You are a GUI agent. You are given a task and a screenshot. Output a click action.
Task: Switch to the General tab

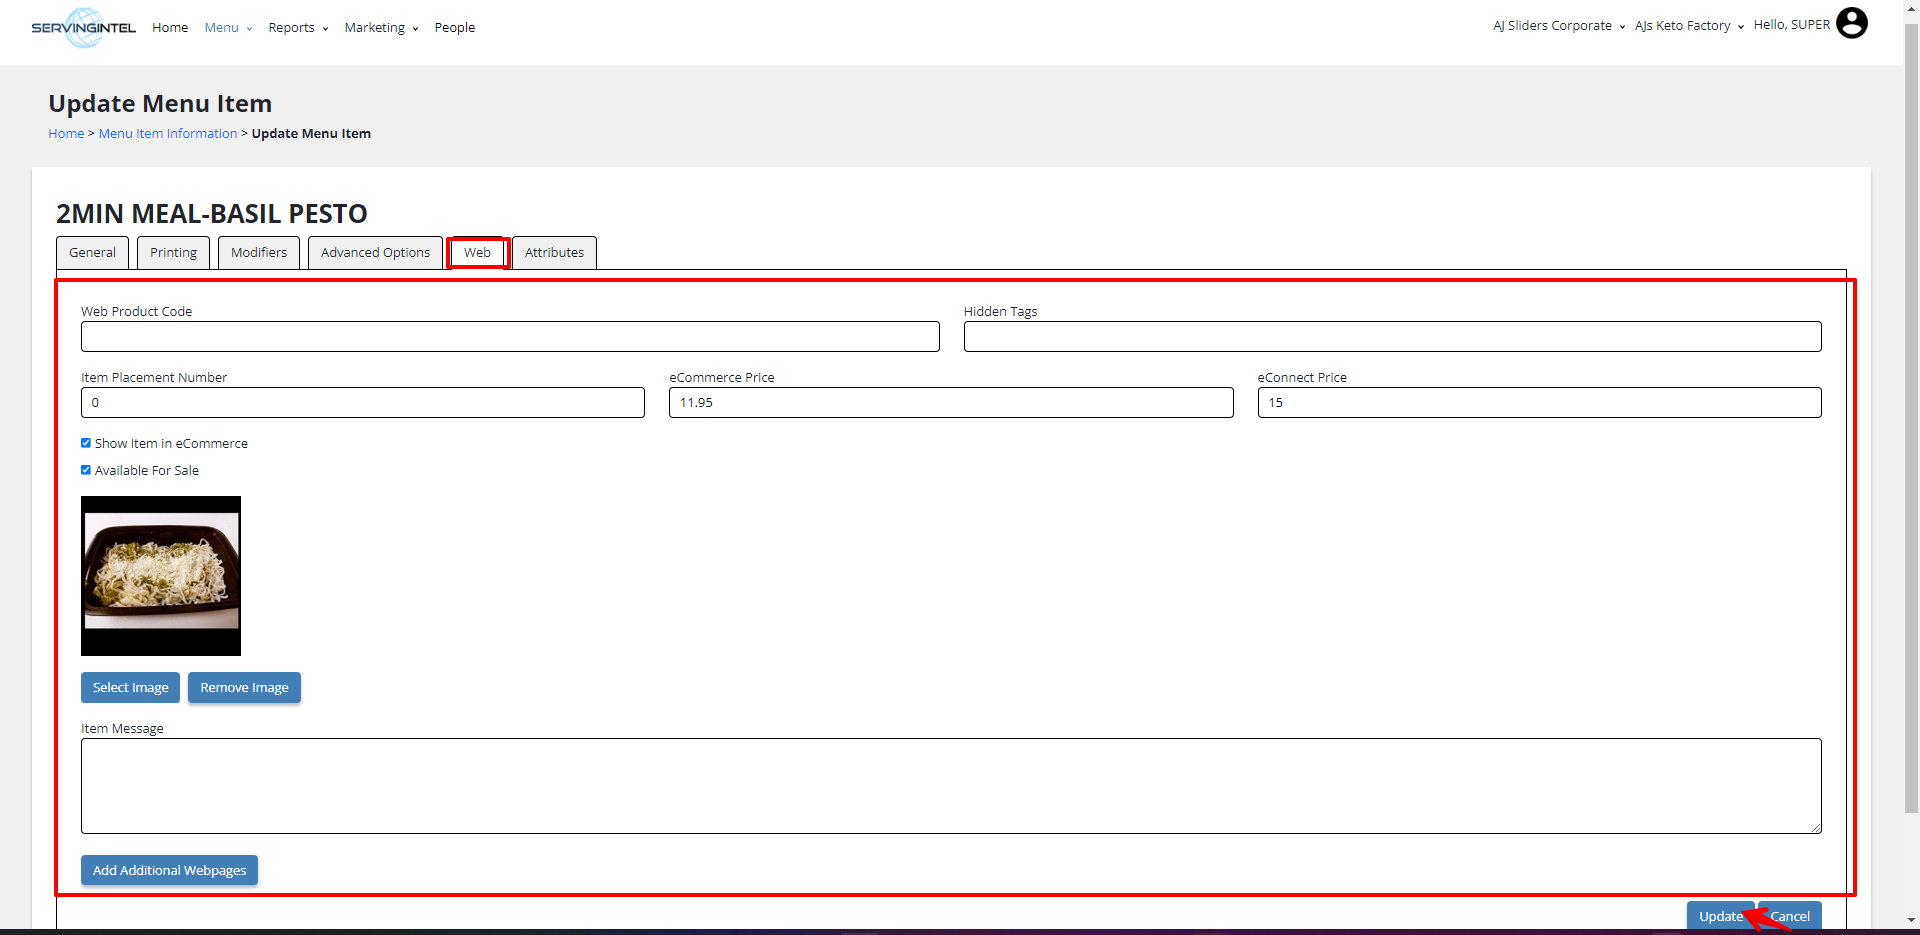(x=92, y=253)
